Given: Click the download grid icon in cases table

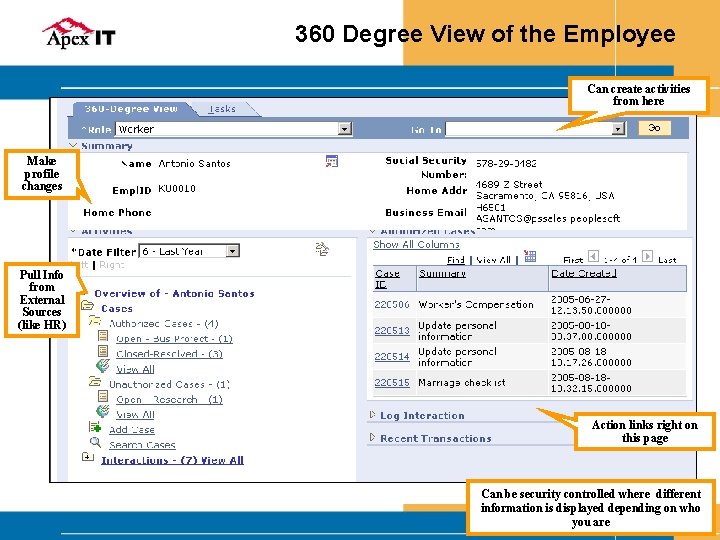Looking at the screenshot, I should click(530, 256).
